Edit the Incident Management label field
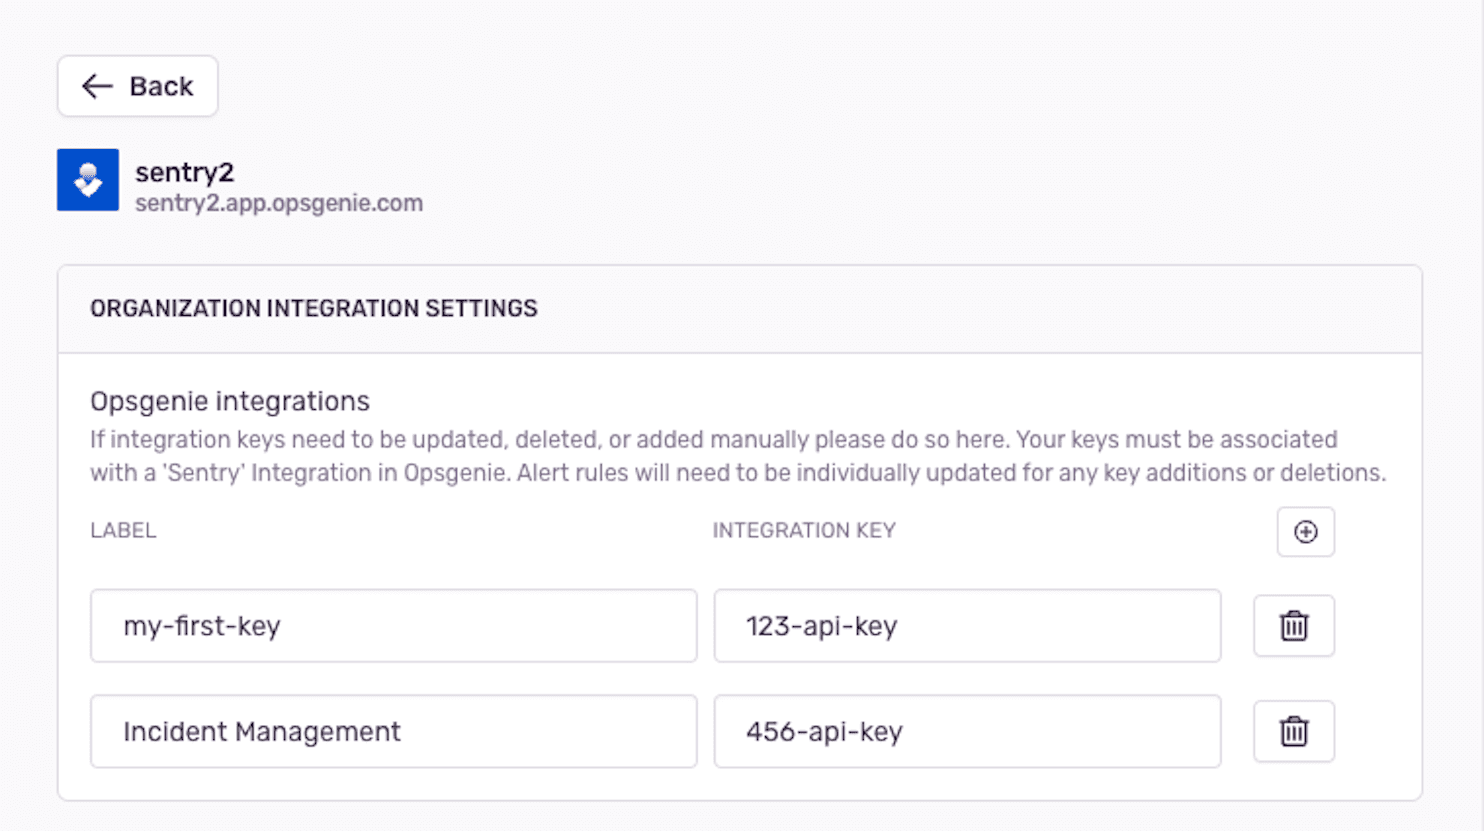 click(393, 731)
